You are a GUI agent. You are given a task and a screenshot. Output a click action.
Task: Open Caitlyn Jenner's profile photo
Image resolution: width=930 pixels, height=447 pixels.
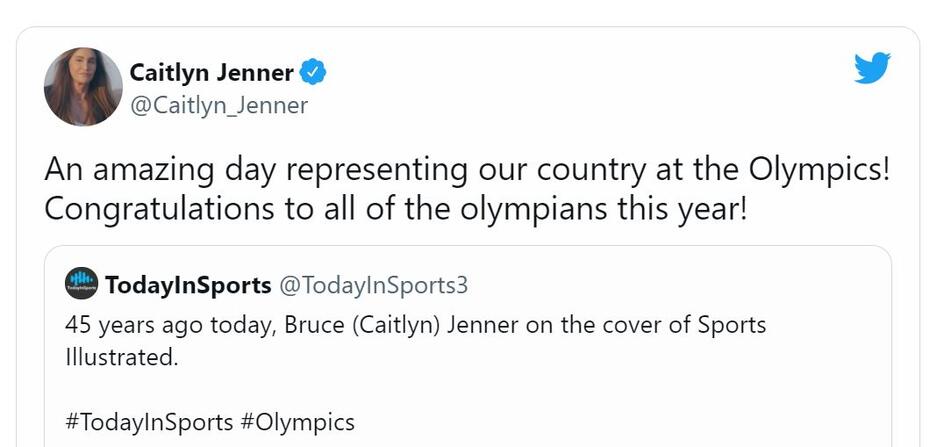pos(83,87)
